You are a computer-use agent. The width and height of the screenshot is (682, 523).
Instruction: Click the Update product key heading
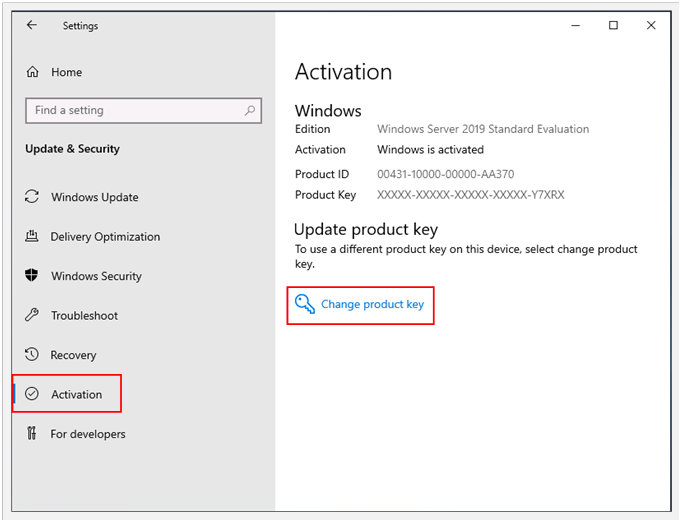366,229
